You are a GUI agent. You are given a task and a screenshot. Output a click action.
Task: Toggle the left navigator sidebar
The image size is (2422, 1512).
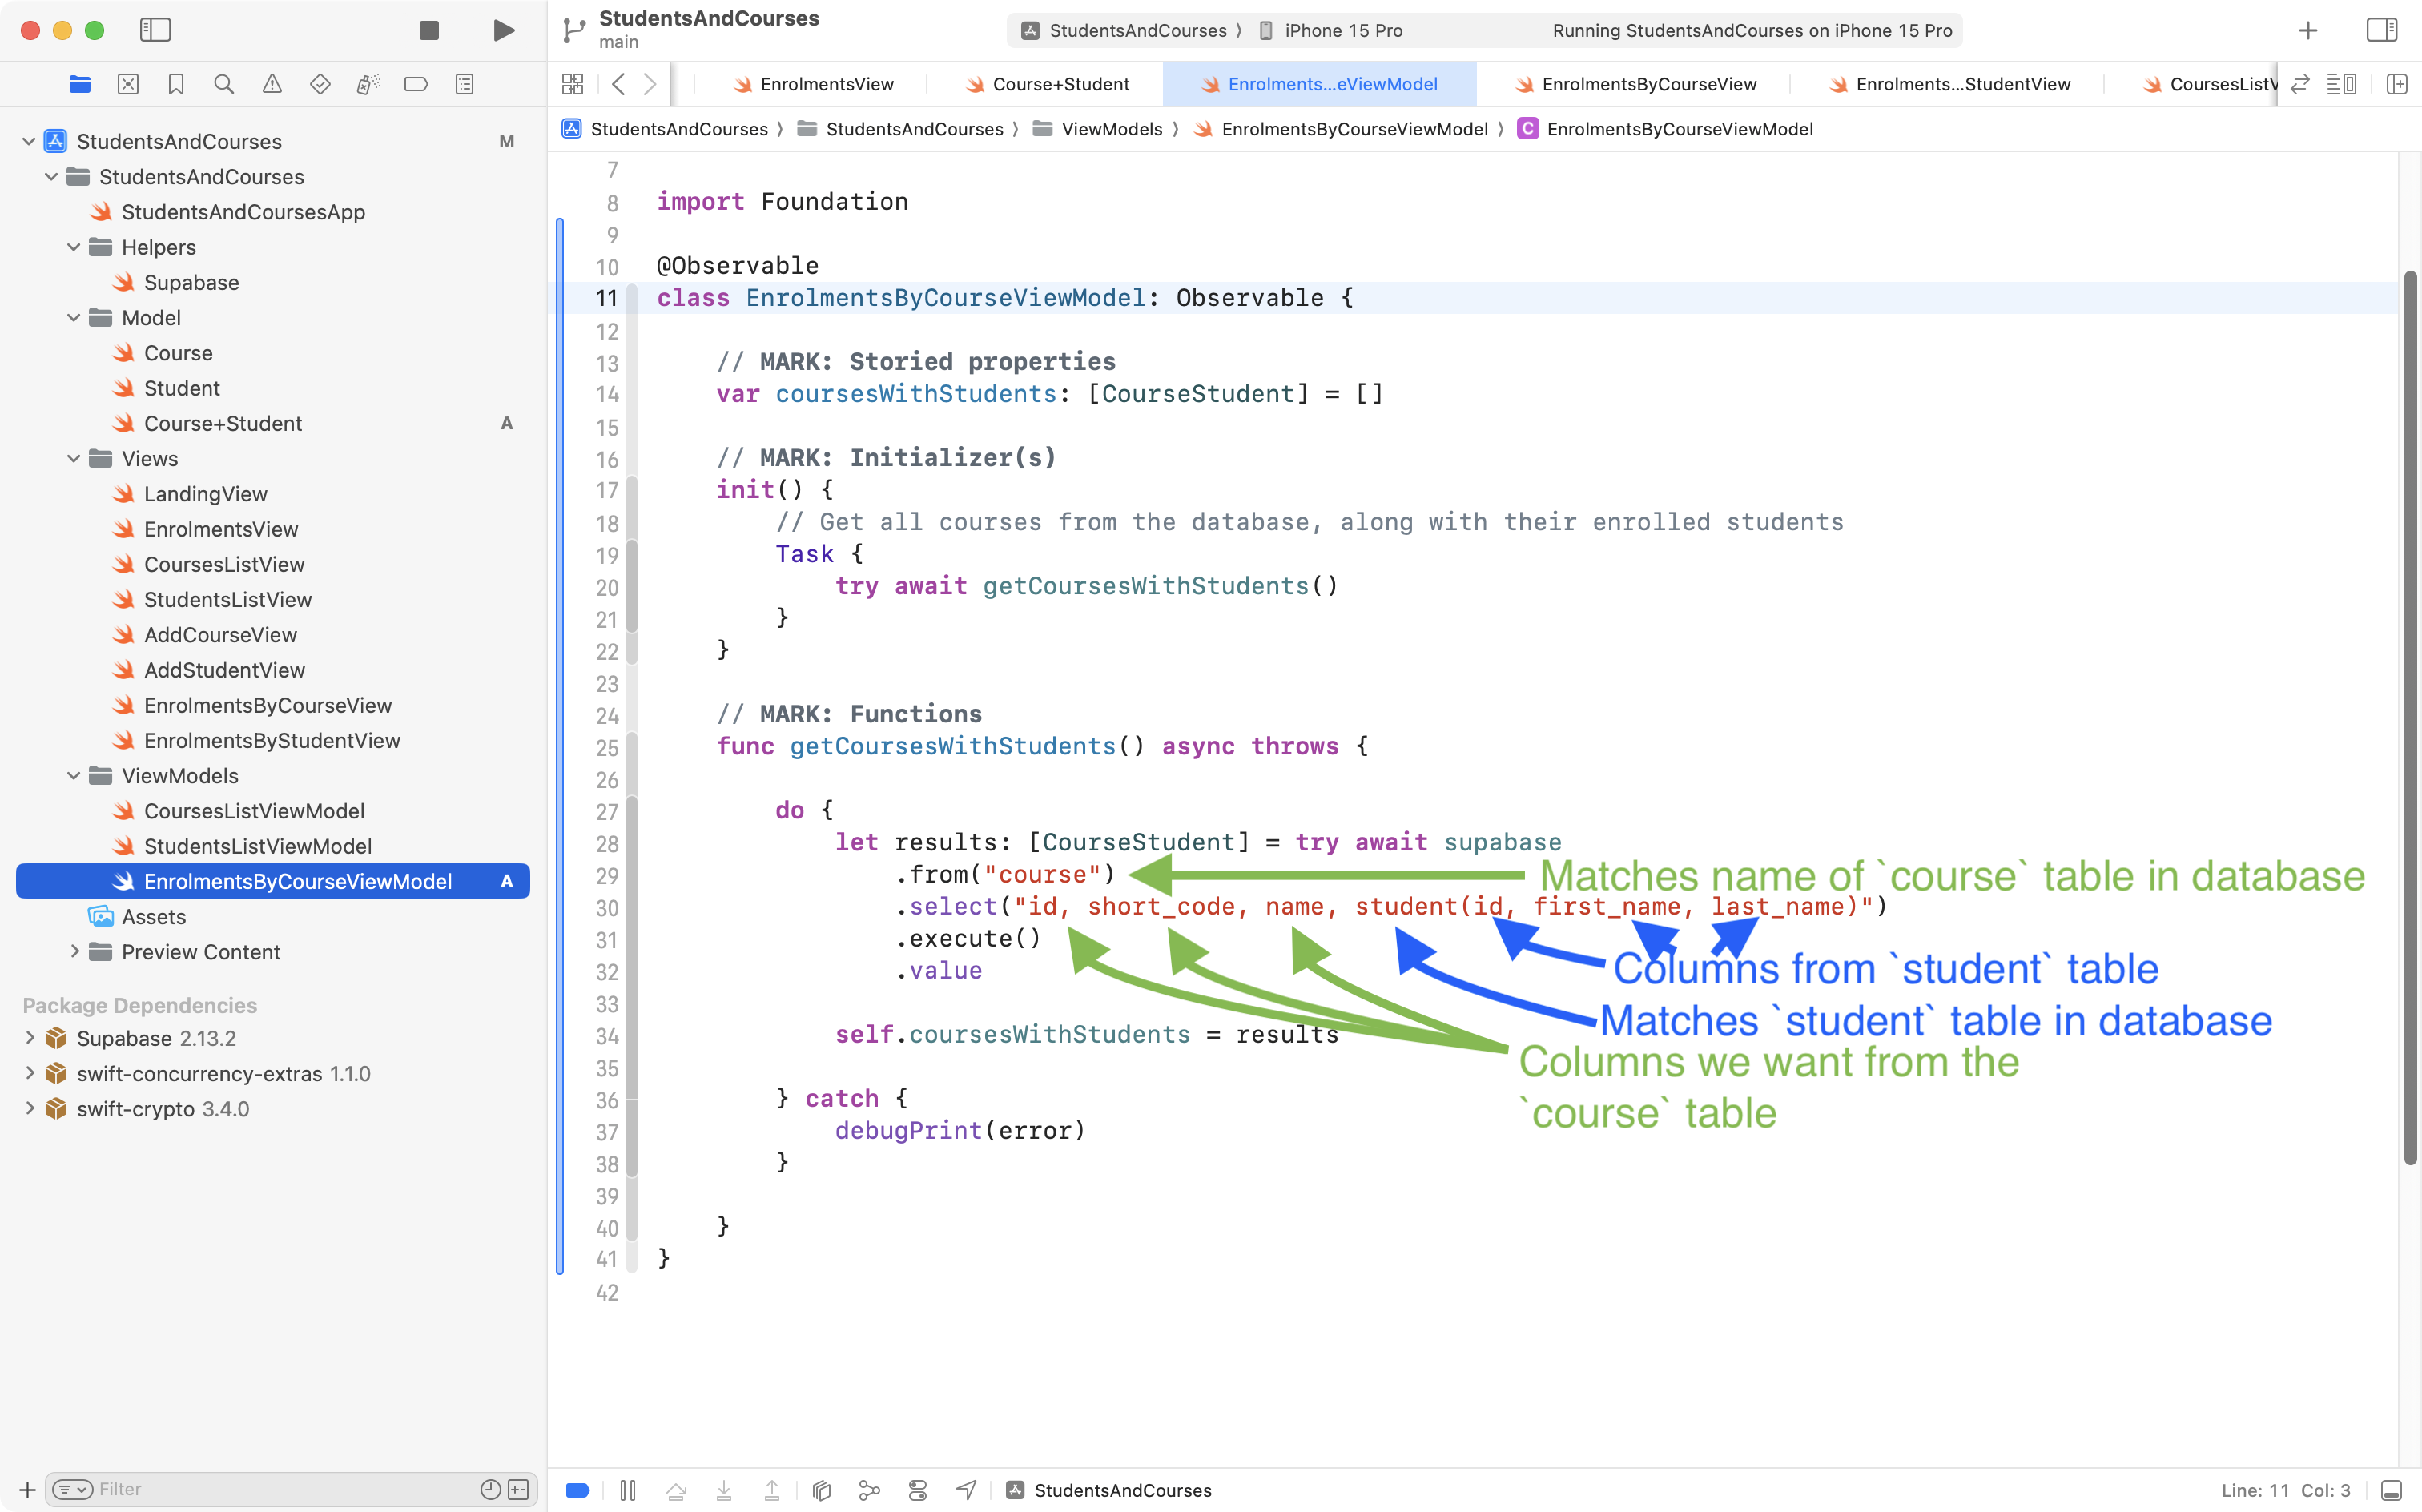[155, 30]
